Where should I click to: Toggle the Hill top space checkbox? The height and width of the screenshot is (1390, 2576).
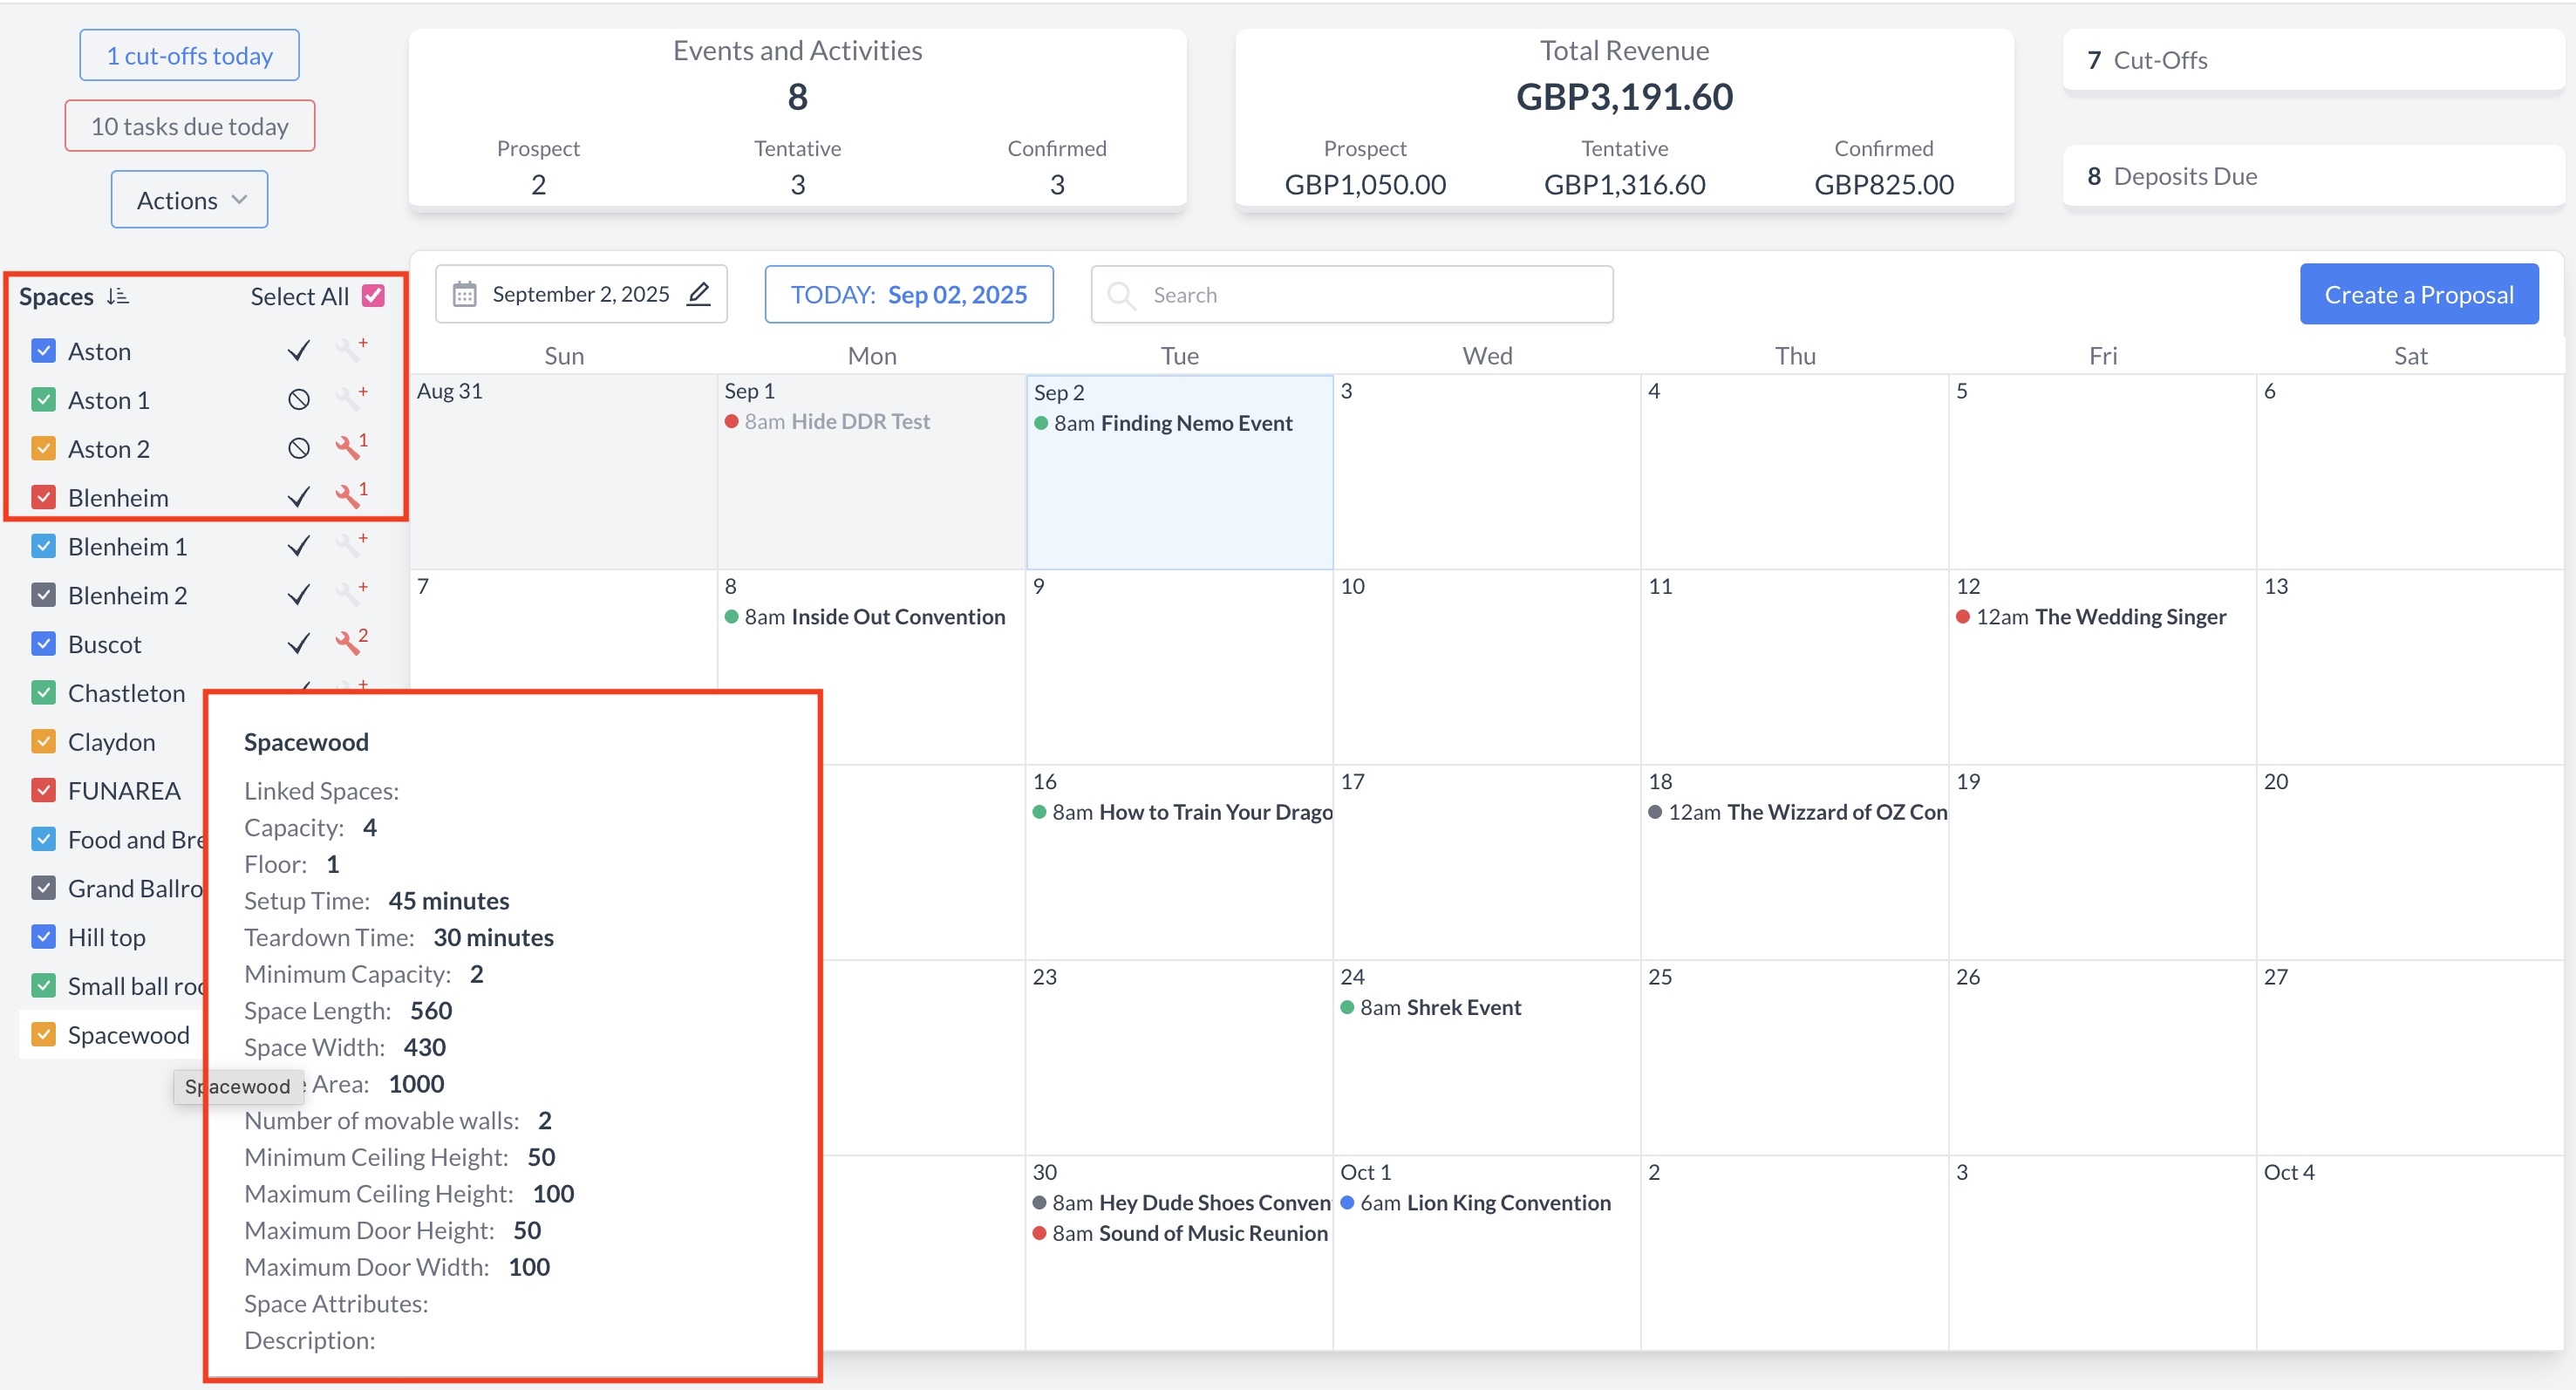(x=43, y=937)
